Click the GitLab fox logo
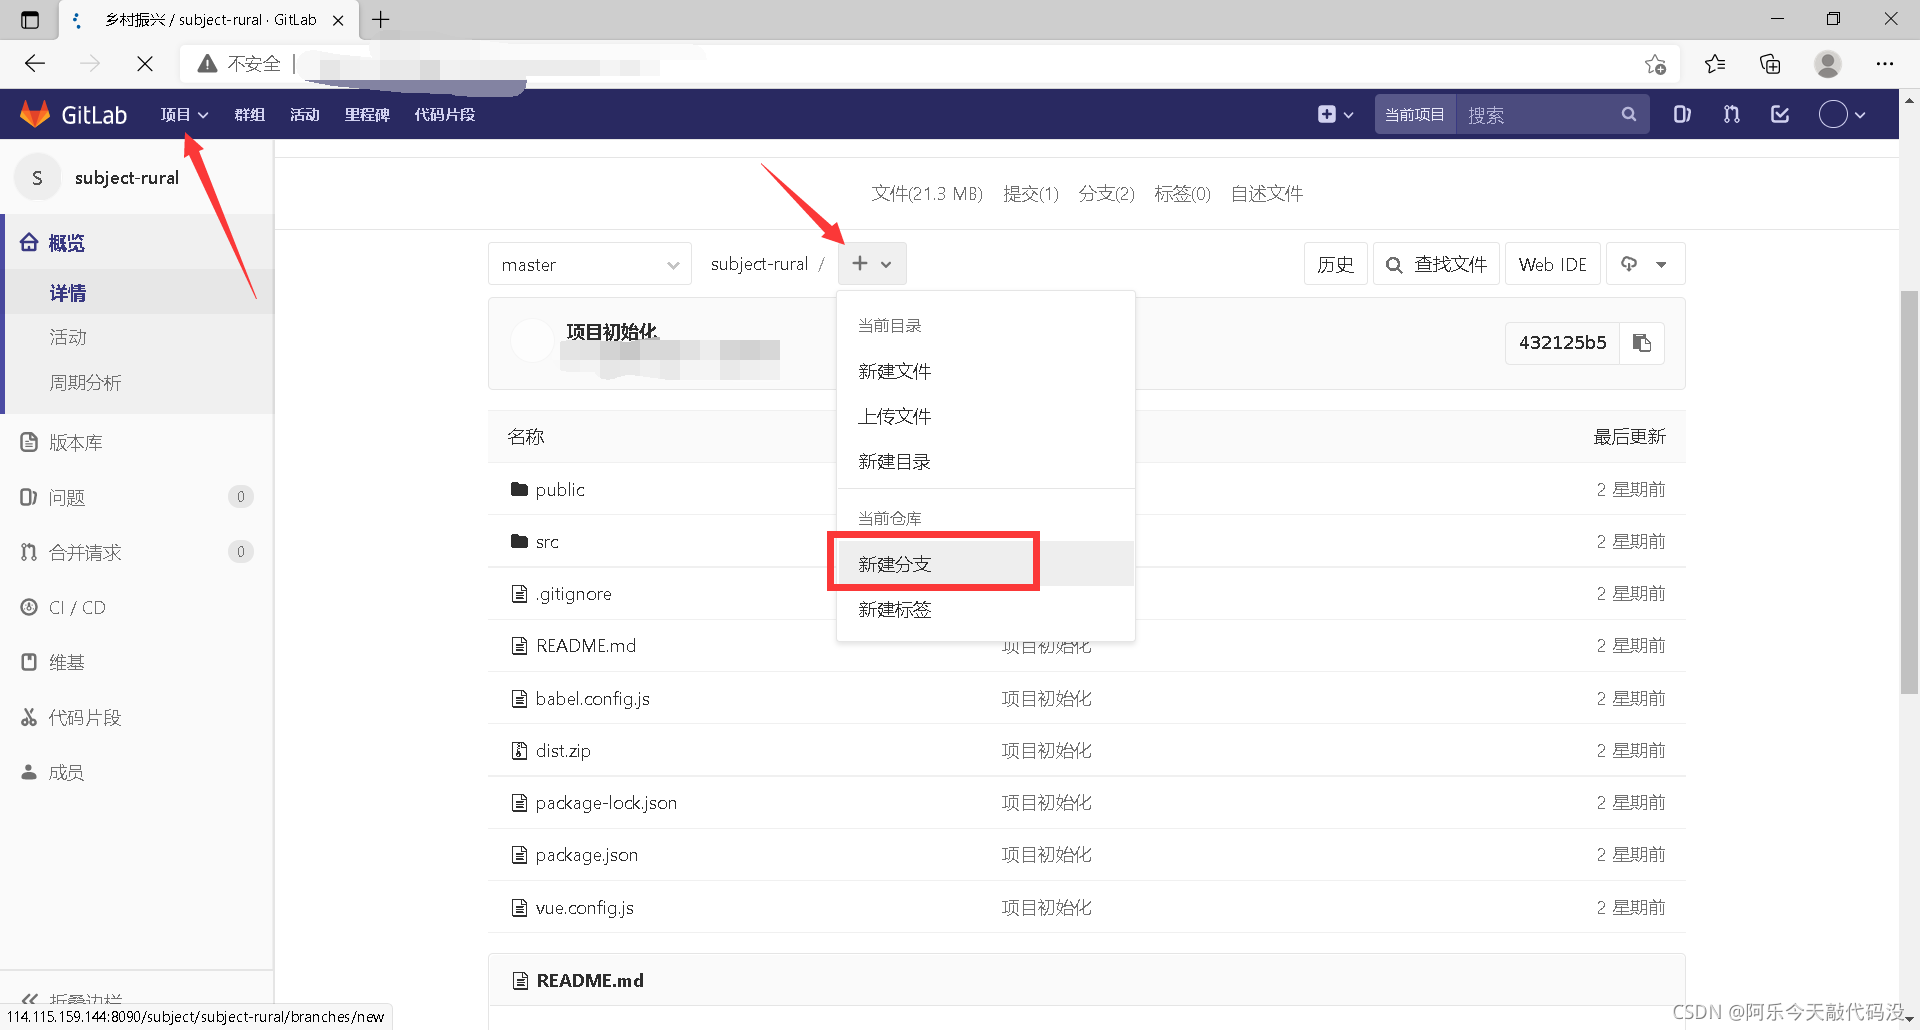The image size is (1920, 1030). tap(35, 114)
